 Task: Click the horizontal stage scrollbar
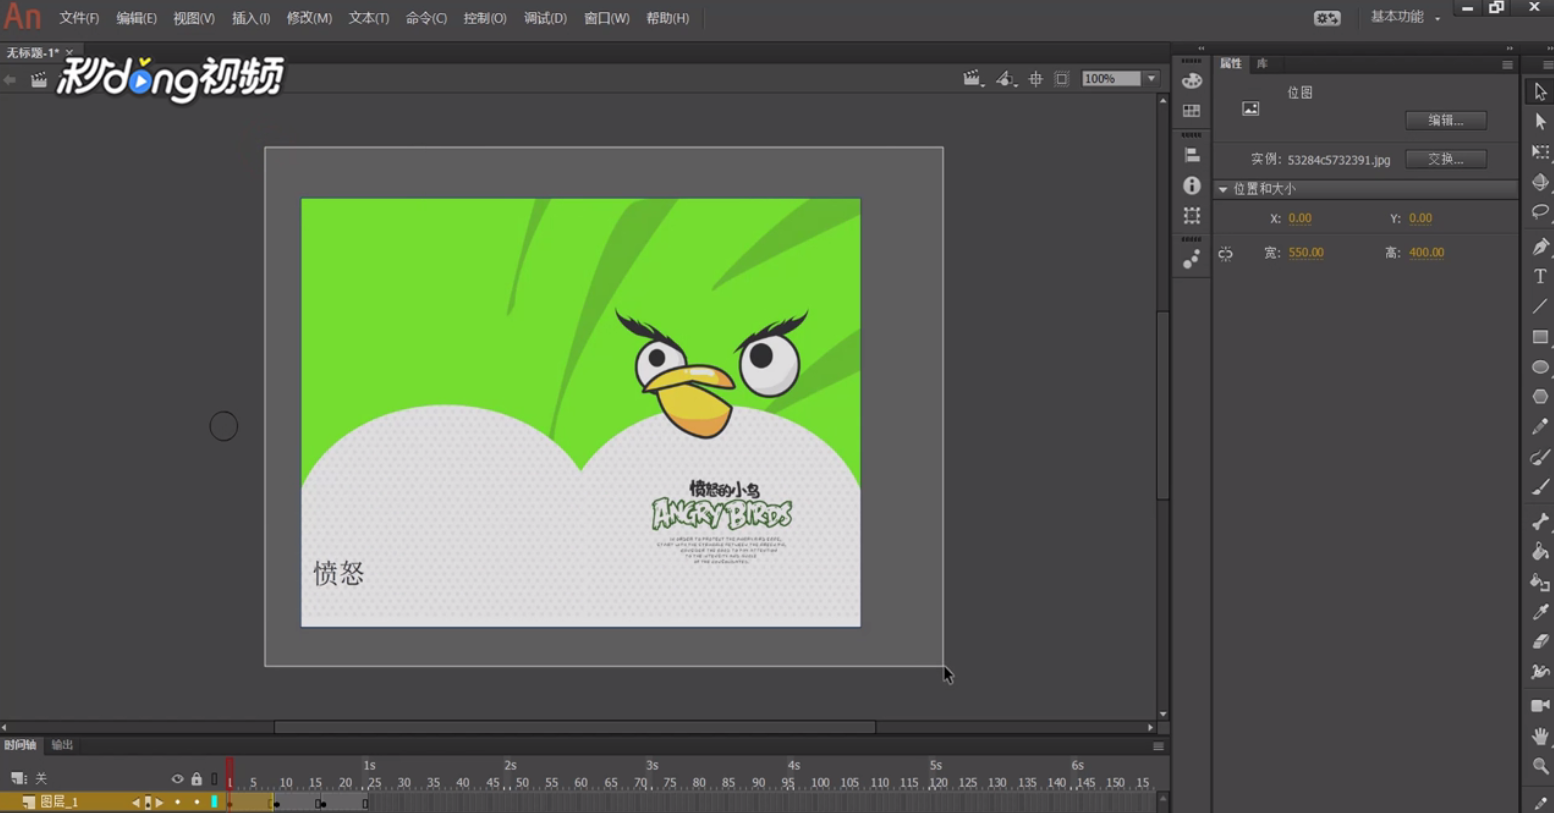575,728
